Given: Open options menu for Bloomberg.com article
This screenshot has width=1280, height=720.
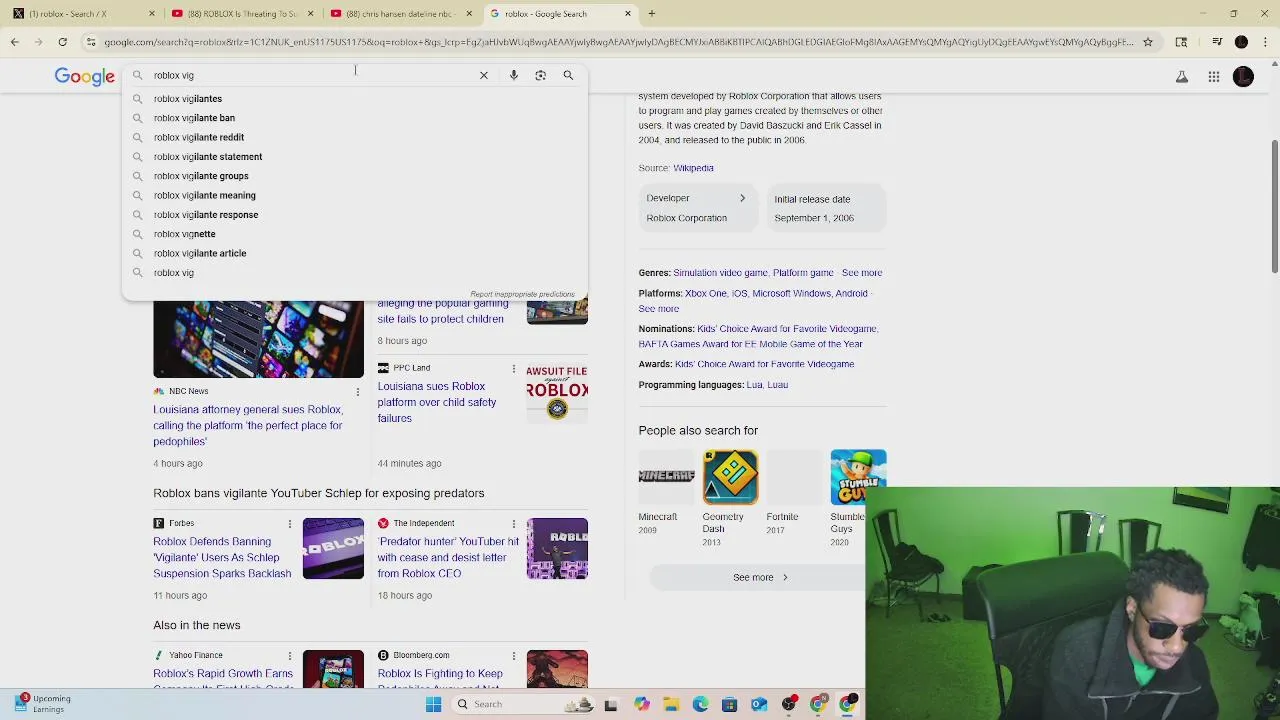Looking at the screenshot, I should [x=513, y=656].
